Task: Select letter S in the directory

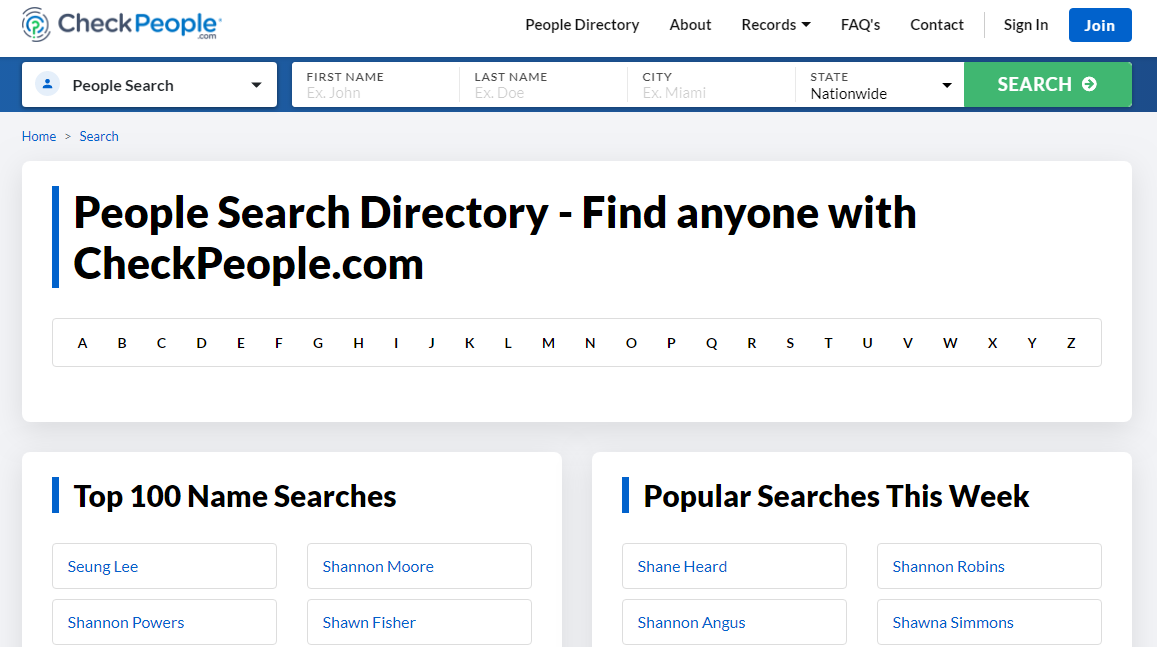Action: [790, 343]
